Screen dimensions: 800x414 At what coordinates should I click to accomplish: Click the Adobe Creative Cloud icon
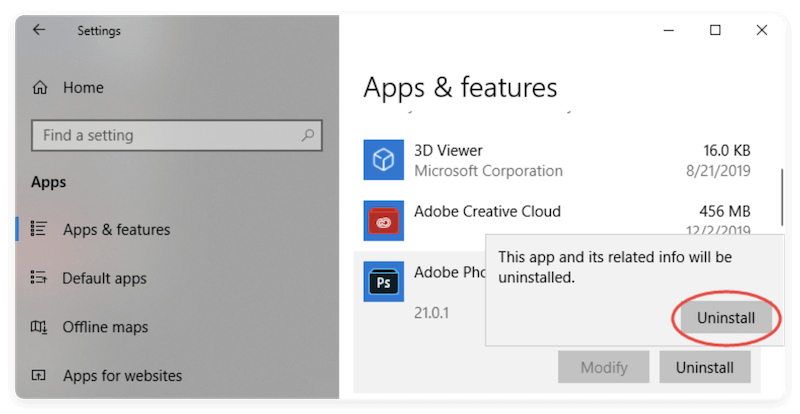click(x=384, y=221)
